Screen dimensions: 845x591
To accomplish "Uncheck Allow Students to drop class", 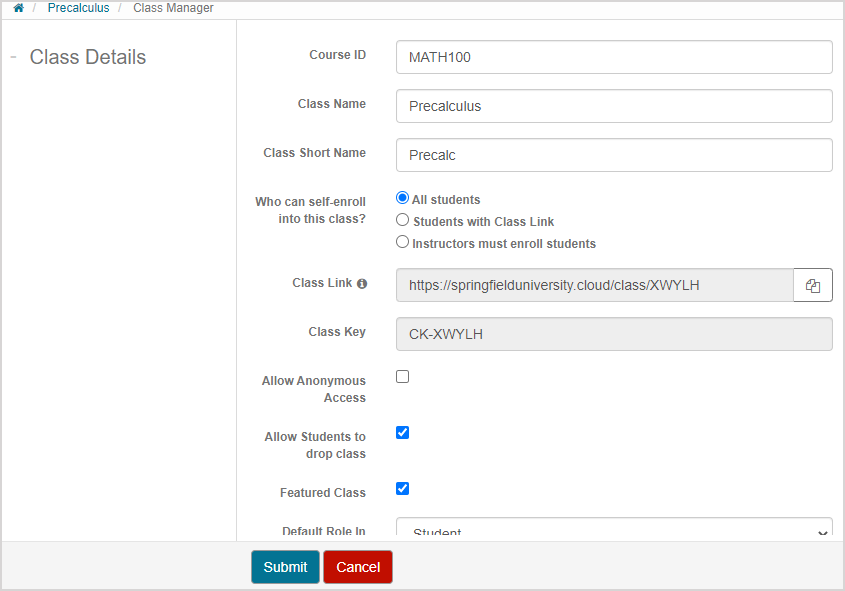I will tap(403, 433).
